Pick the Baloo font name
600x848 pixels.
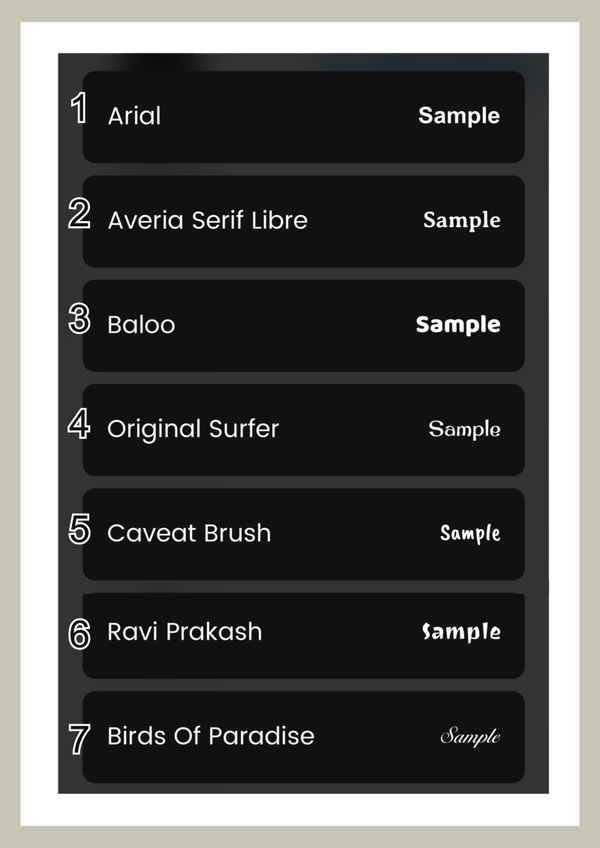pos(141,325)
